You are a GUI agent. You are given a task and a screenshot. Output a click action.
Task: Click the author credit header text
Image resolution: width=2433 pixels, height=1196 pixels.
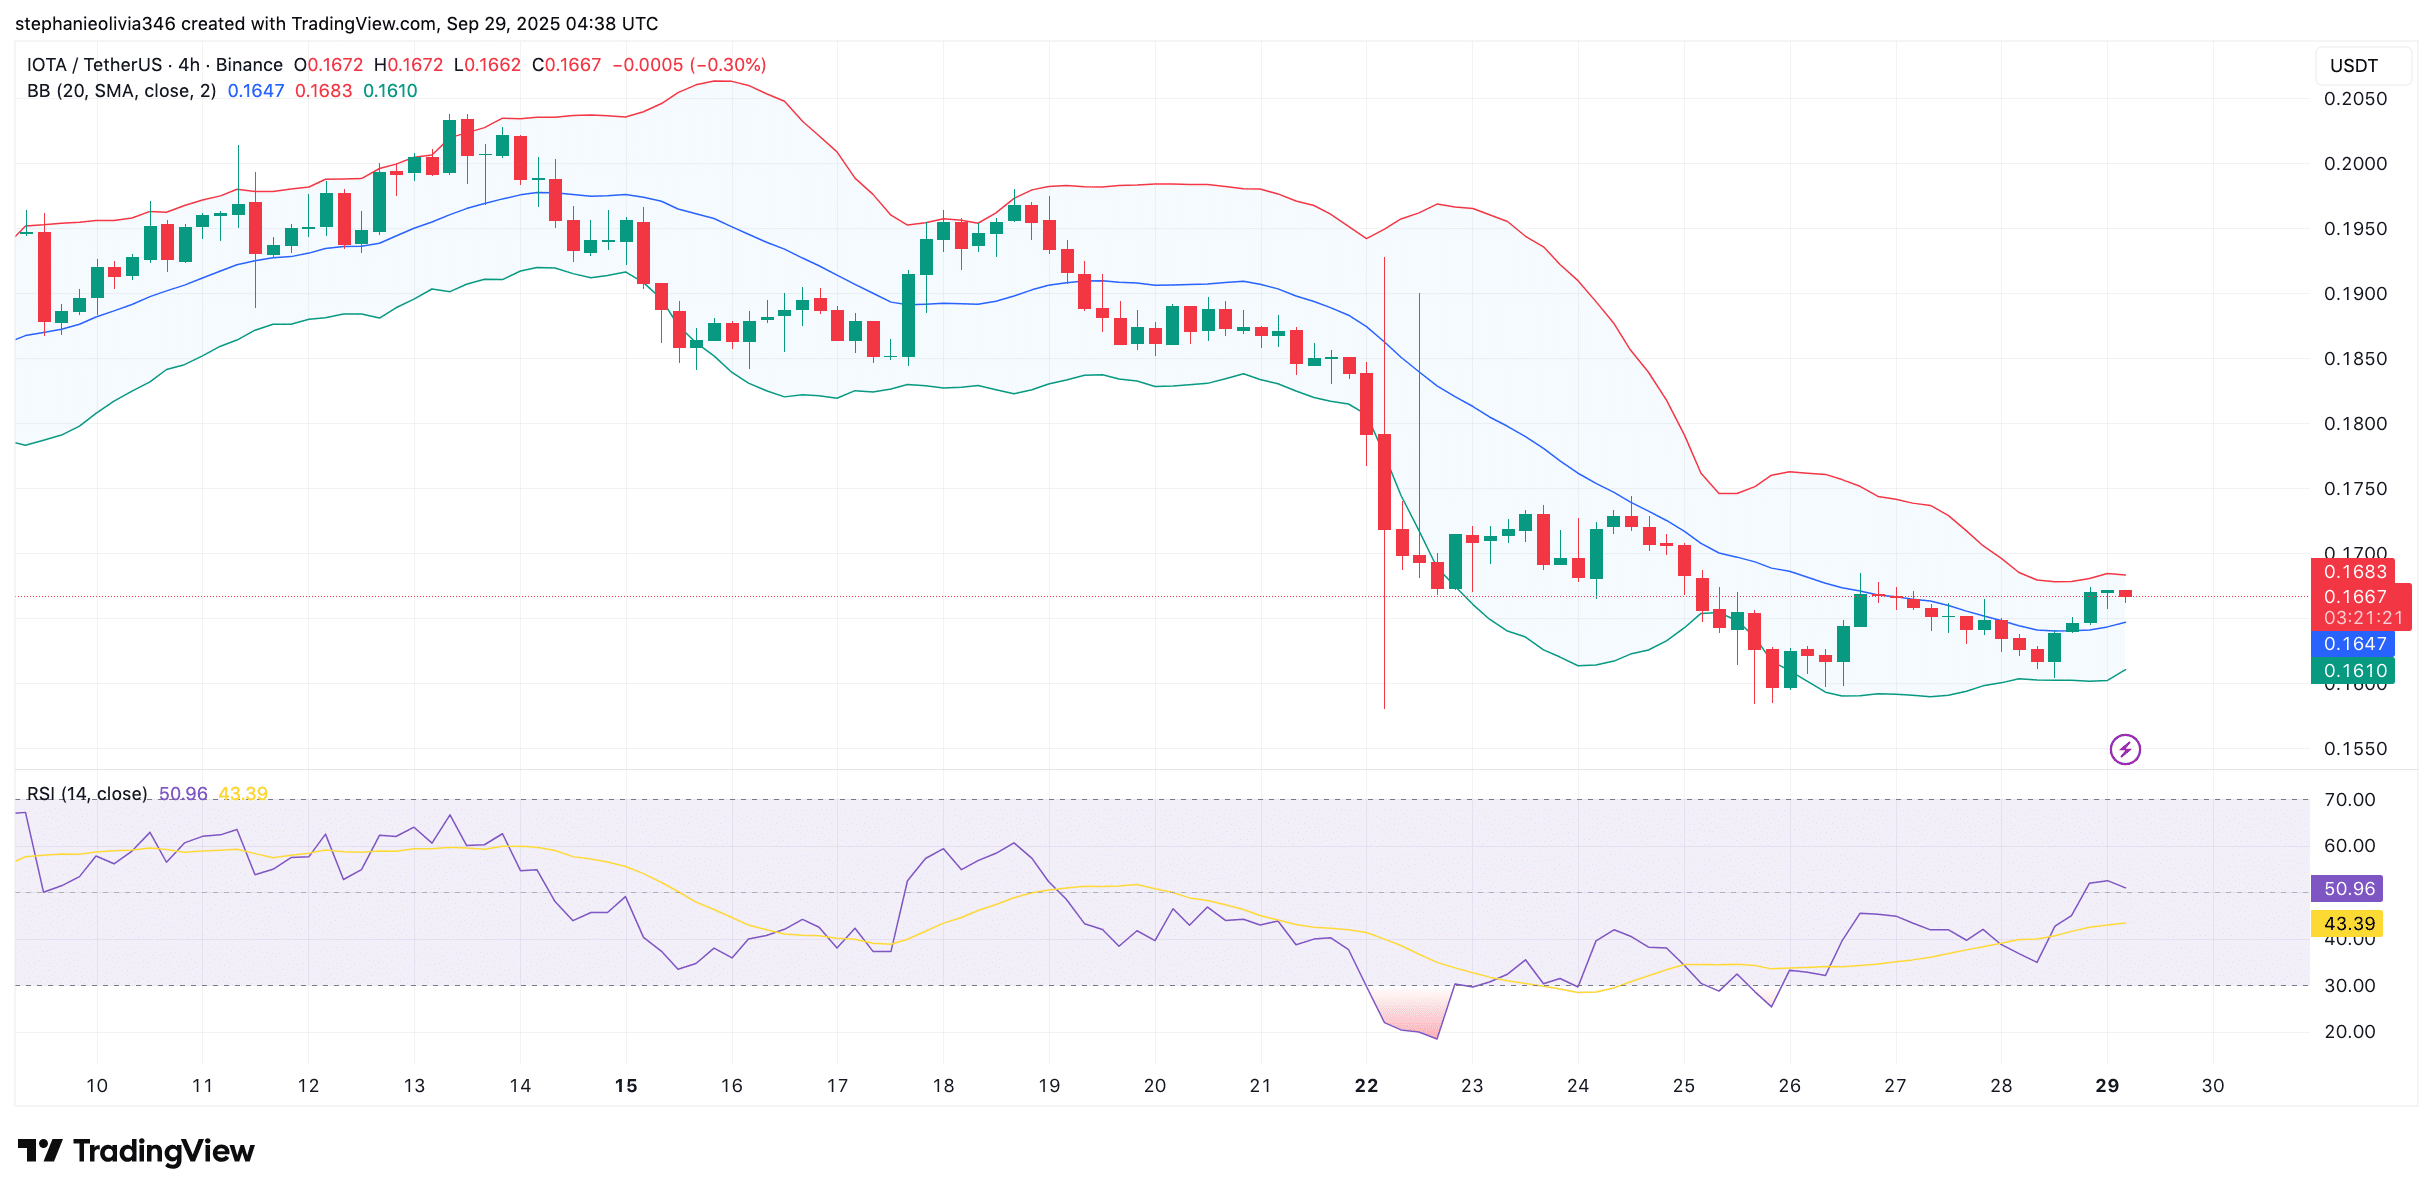coord(336,23)
